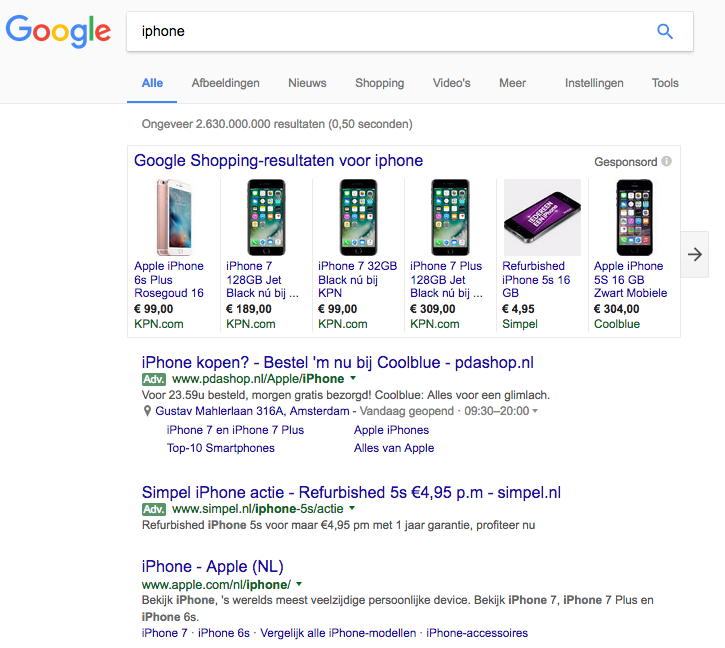
Task: Switch to the Afbeeldingen tab
Action: [x=226, y=83]
